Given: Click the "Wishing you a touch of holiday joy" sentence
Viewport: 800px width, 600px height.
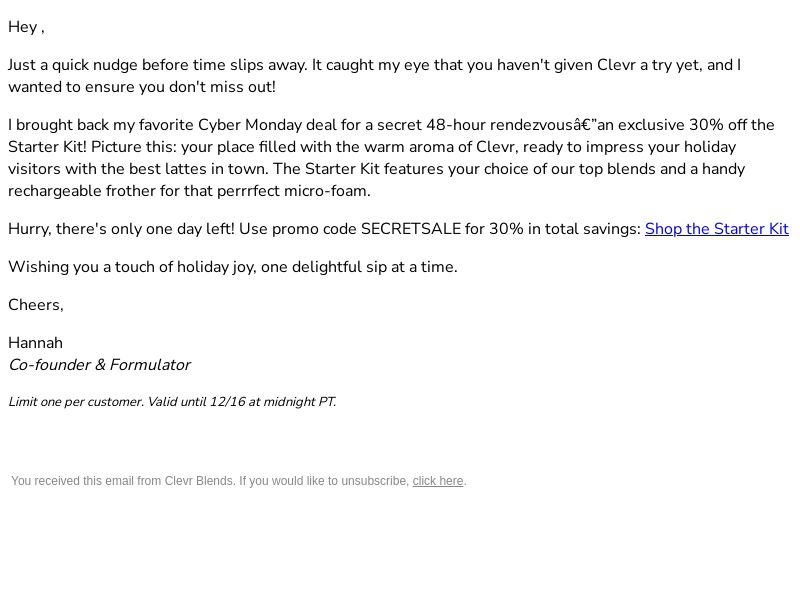Looking at the screenshot, I should click(x=233, y=267).
